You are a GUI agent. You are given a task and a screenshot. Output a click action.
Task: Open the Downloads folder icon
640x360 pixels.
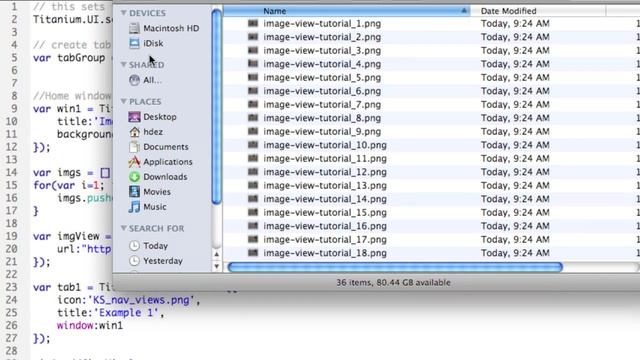134,177
